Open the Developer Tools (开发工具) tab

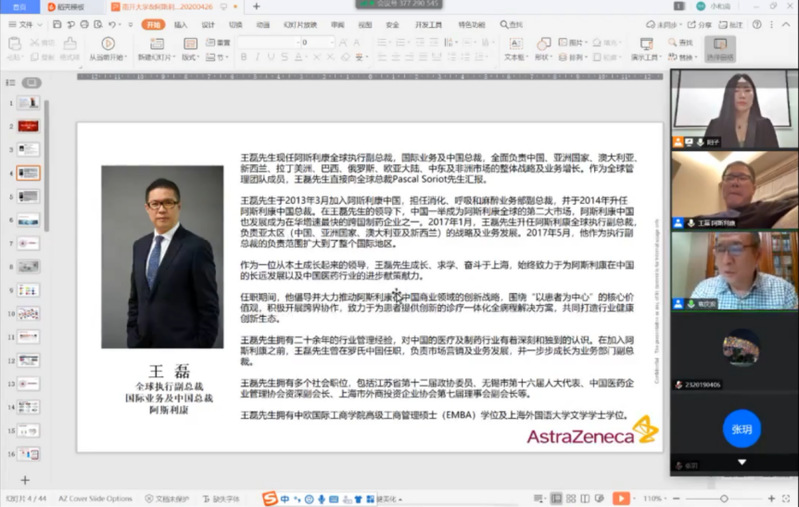(428, 24)
